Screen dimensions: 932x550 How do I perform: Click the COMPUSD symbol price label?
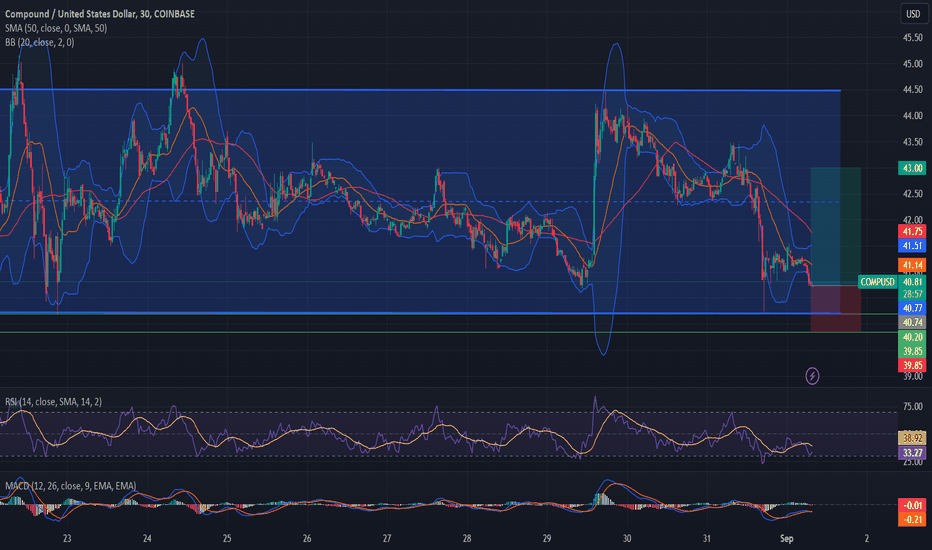point(877,282)
